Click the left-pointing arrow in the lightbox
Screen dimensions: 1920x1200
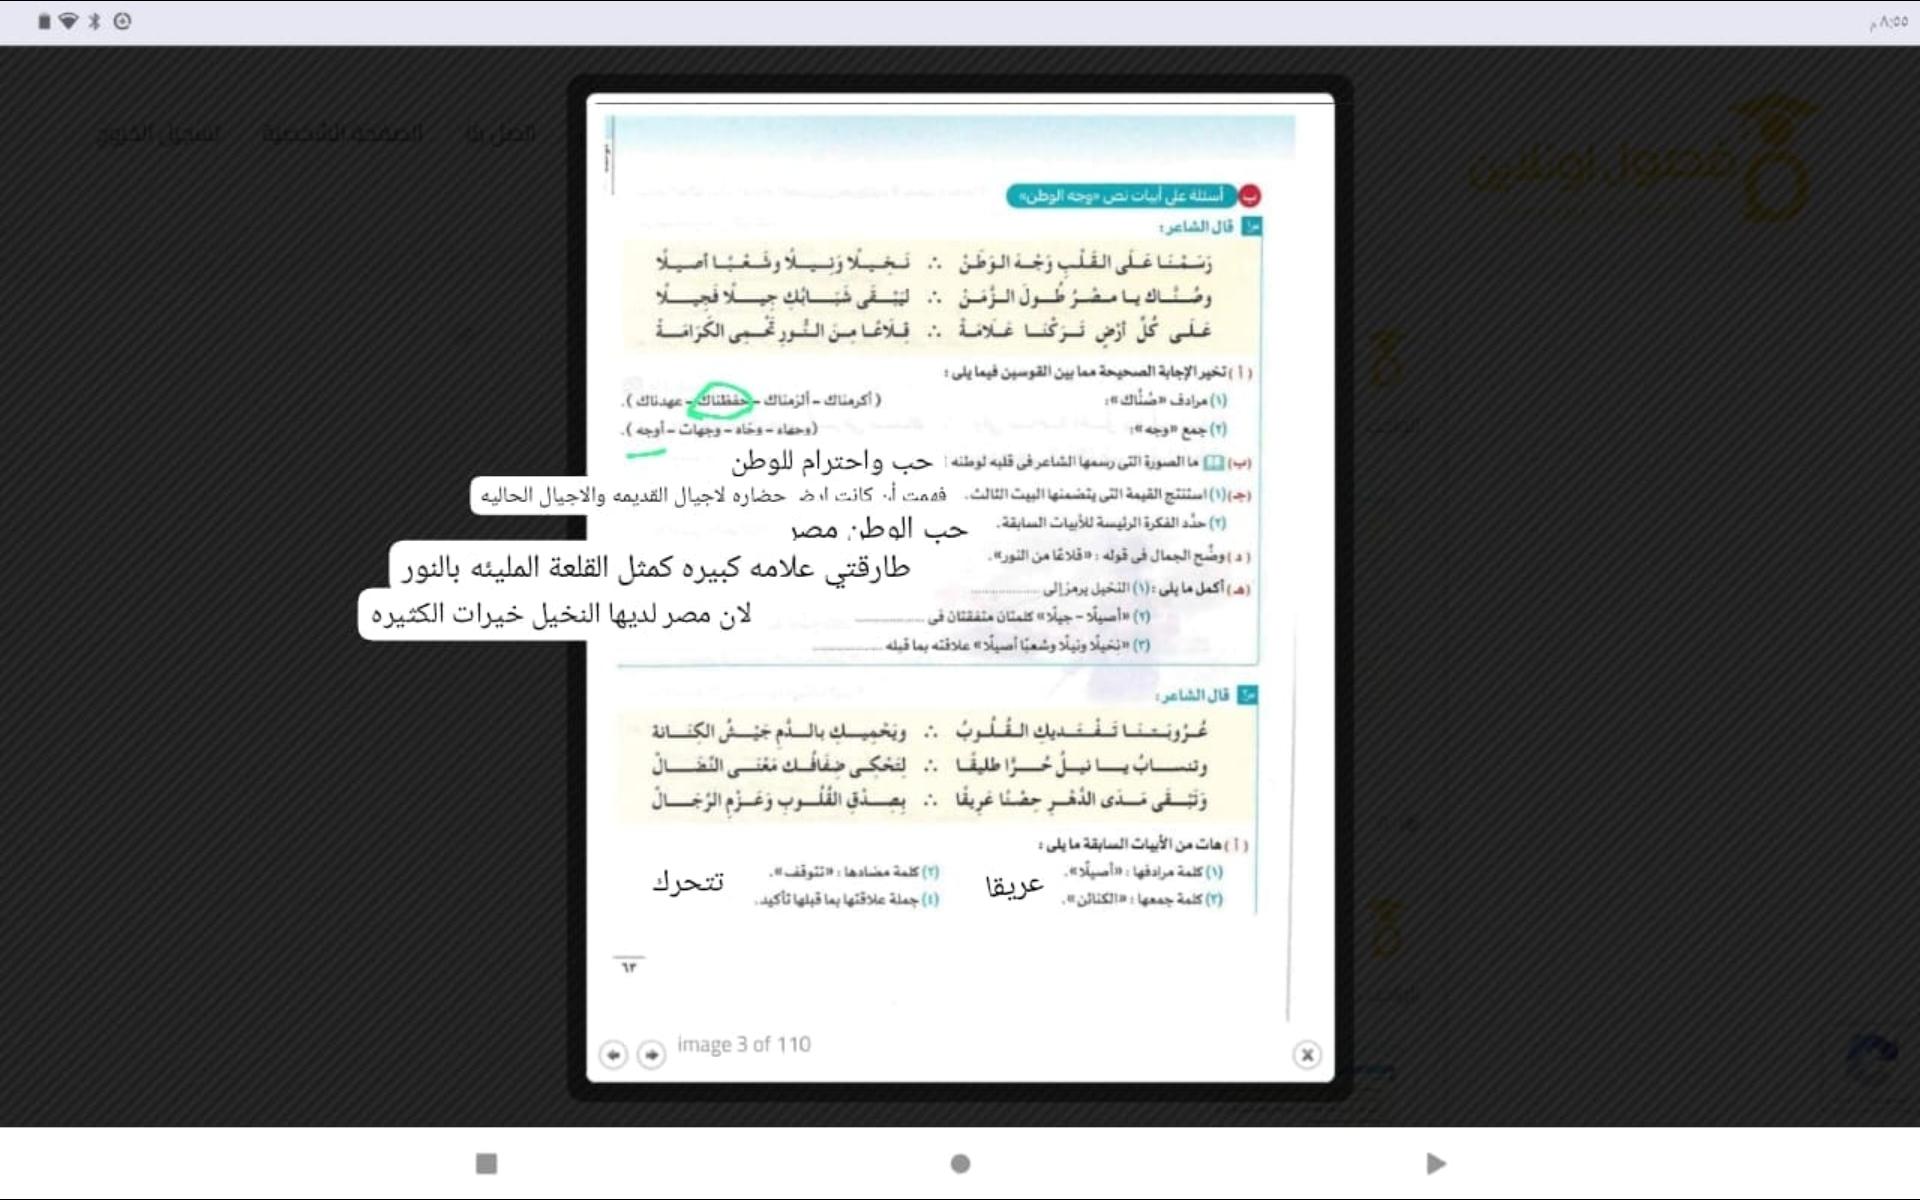pos(613,1054)
